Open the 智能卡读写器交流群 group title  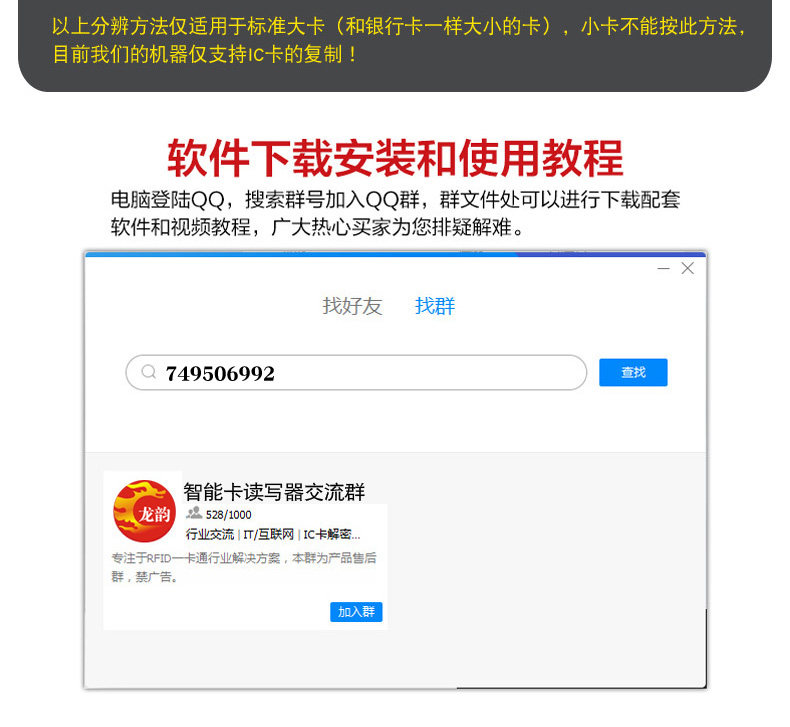coord(274,492)
